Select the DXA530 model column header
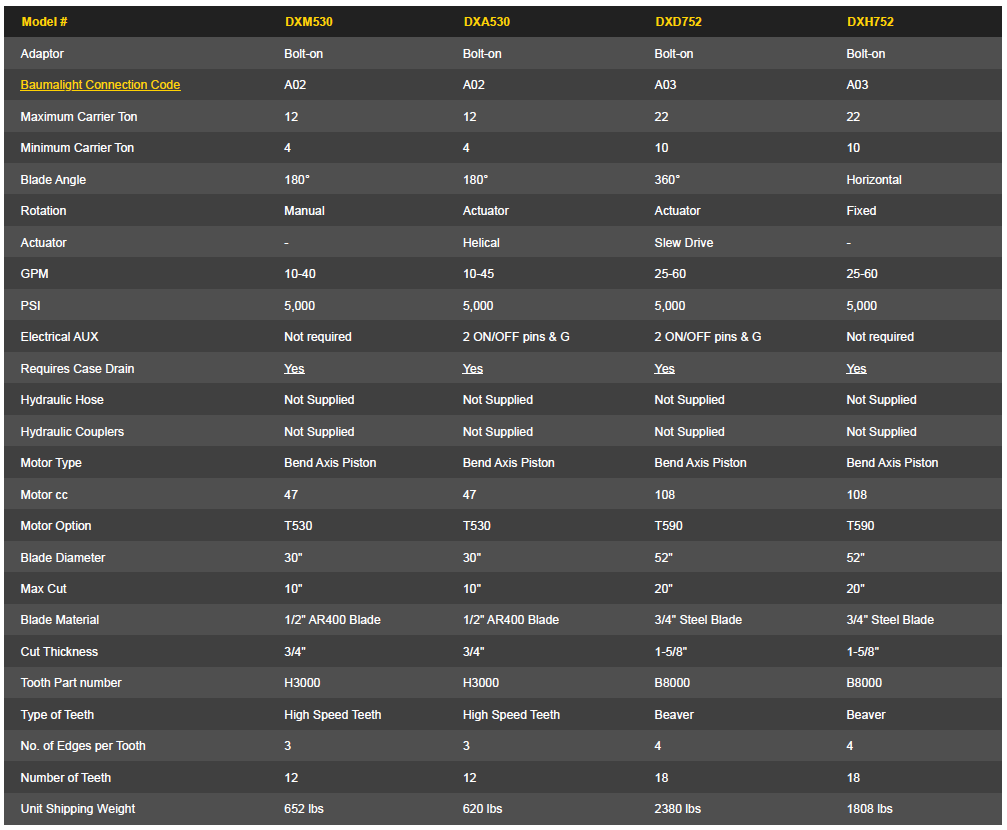 [487, 22]
